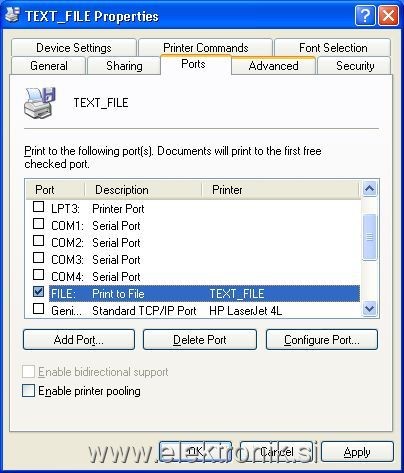404x473 pixels.
Task: Click the Apply button
Action: pyautogui.click(x=357, y=452)
